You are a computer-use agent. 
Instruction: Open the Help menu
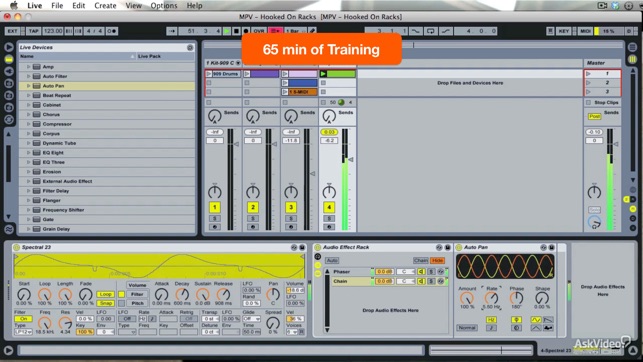click(x=194, y=6)
